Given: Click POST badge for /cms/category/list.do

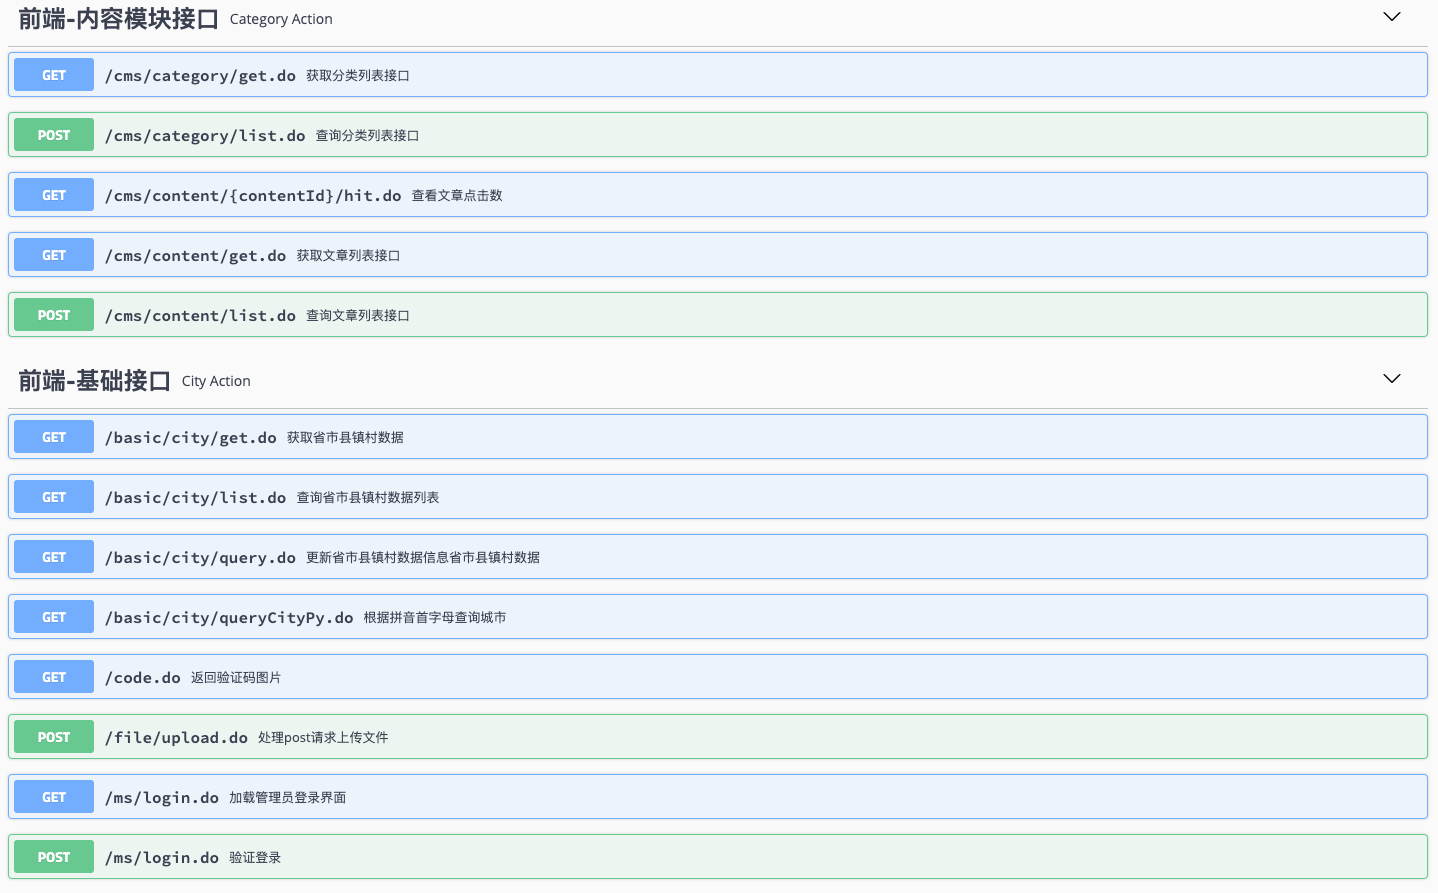Looking at the screenshot, I should click(54, 135).
